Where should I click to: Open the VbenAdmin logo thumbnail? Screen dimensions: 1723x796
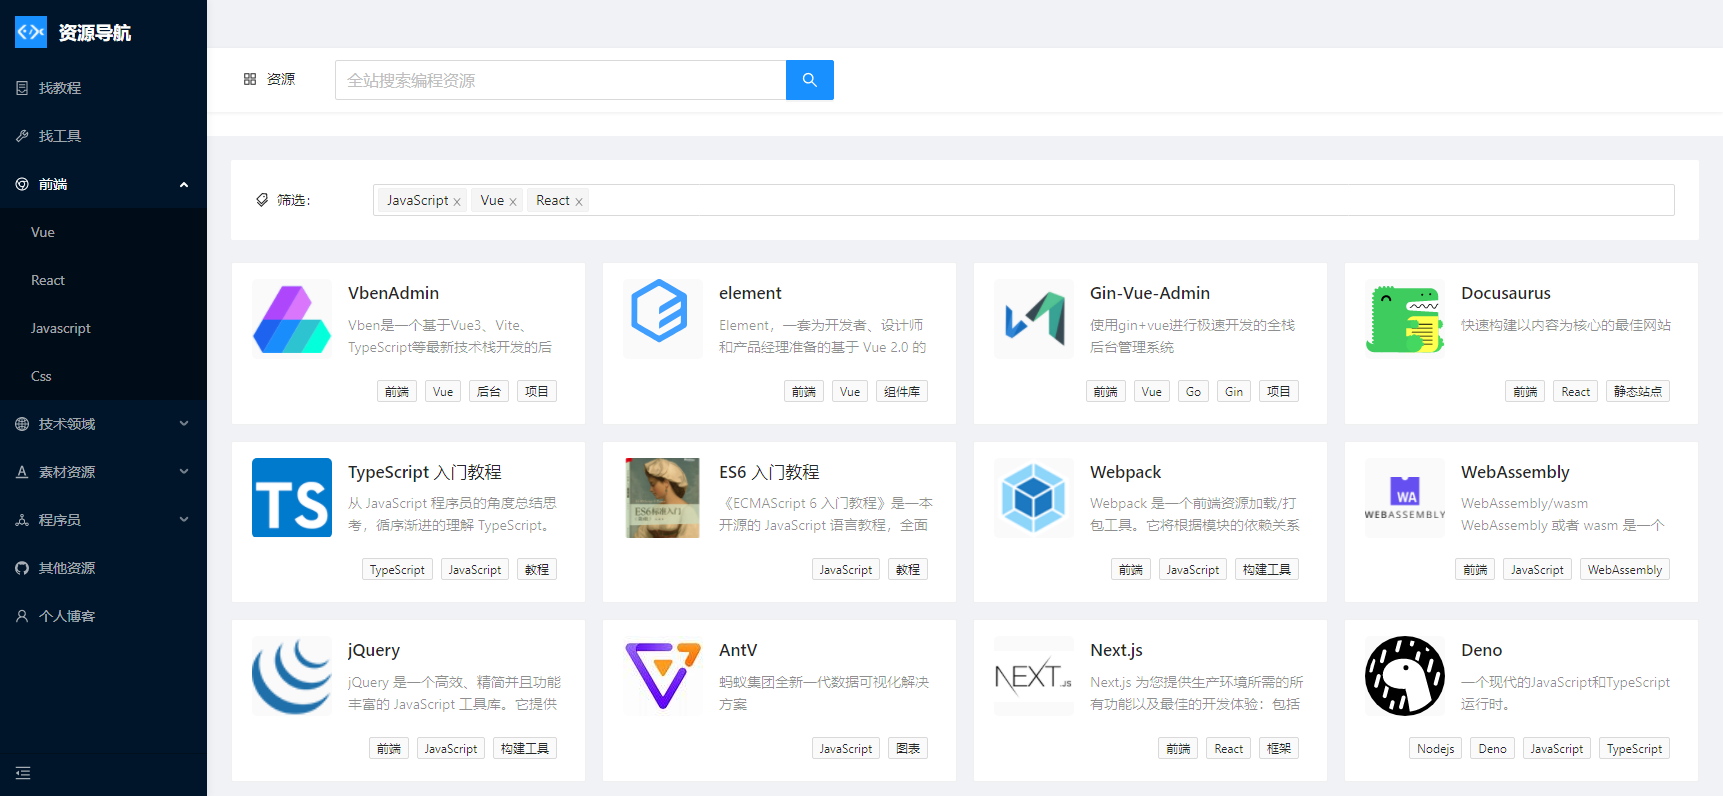tap(292, 319)
